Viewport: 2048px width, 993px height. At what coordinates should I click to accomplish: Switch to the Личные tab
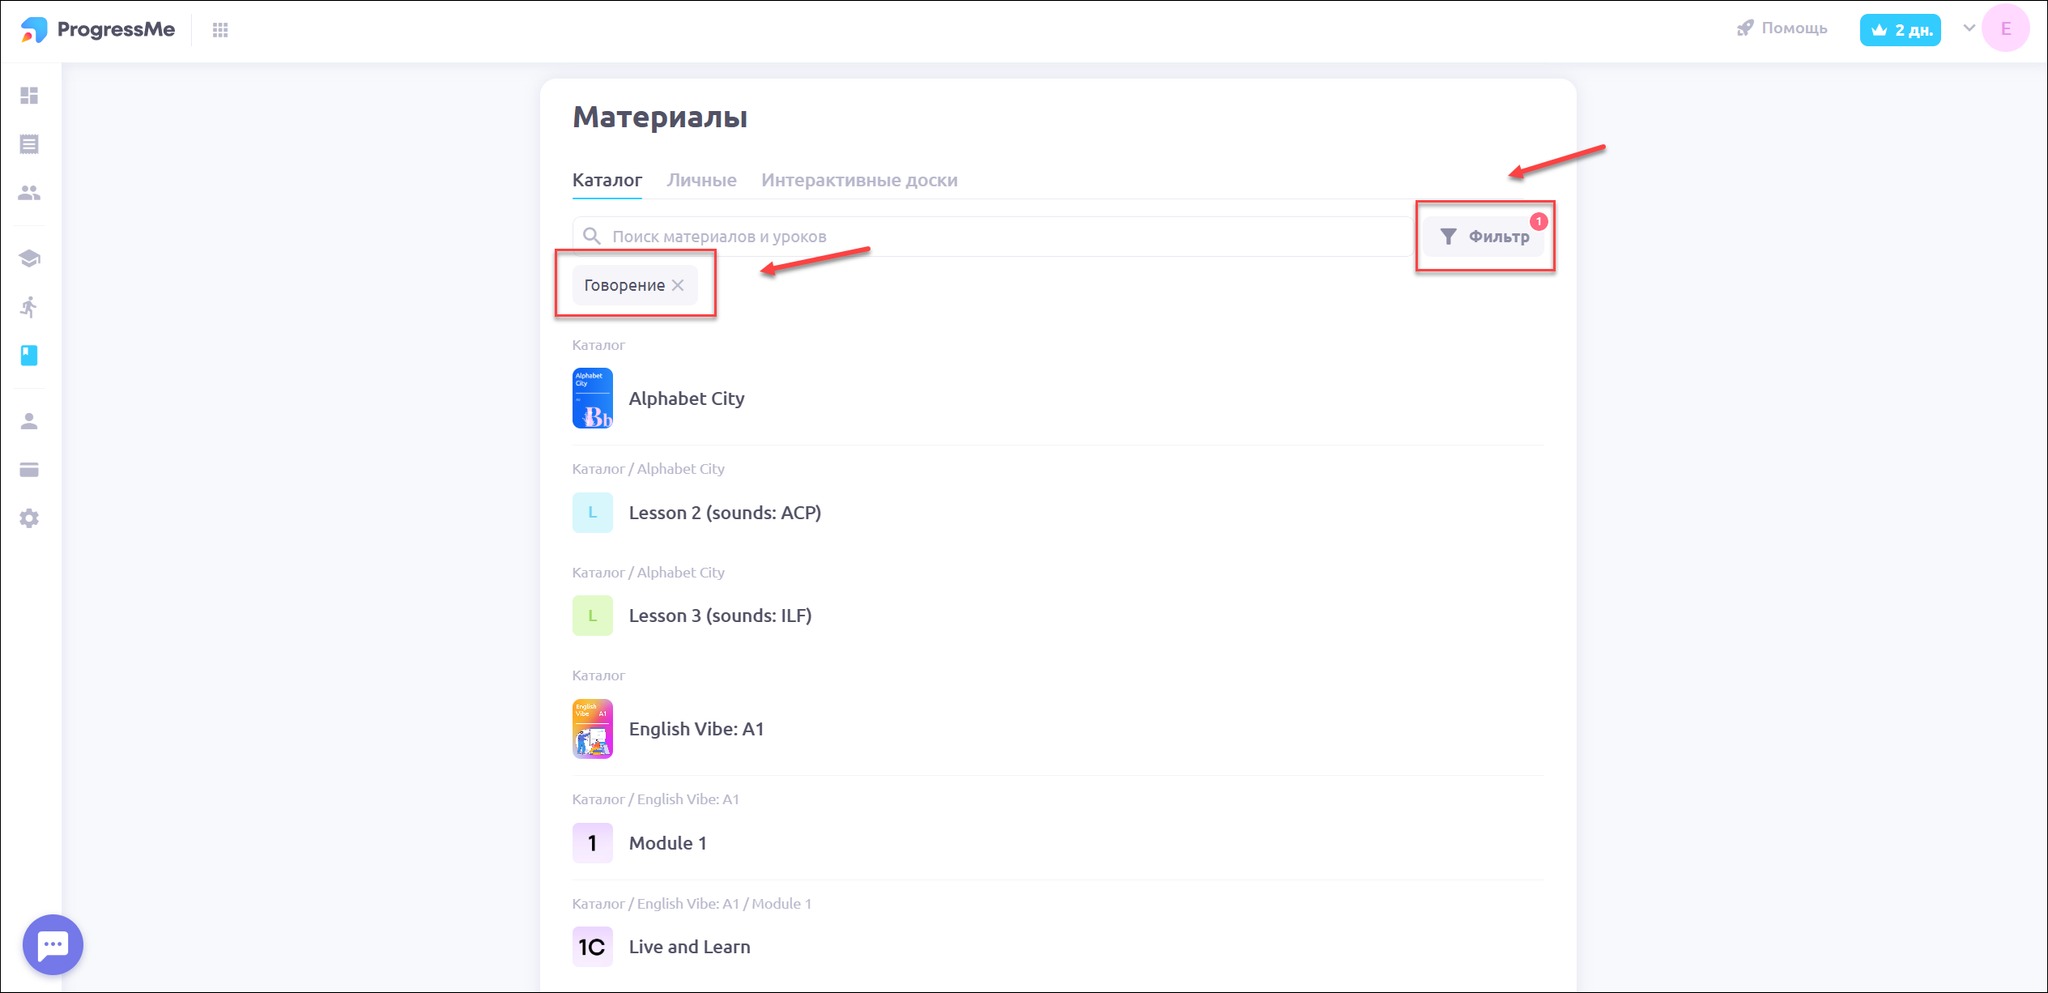(x=701, y=181)
